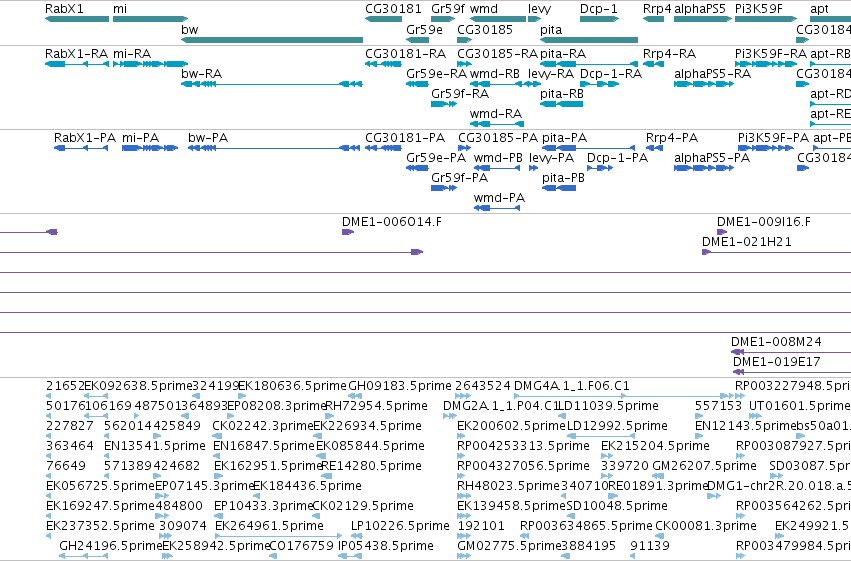Open the Dcp-1 gene label
Screen dimensions: 851x561
click(599, 9)
